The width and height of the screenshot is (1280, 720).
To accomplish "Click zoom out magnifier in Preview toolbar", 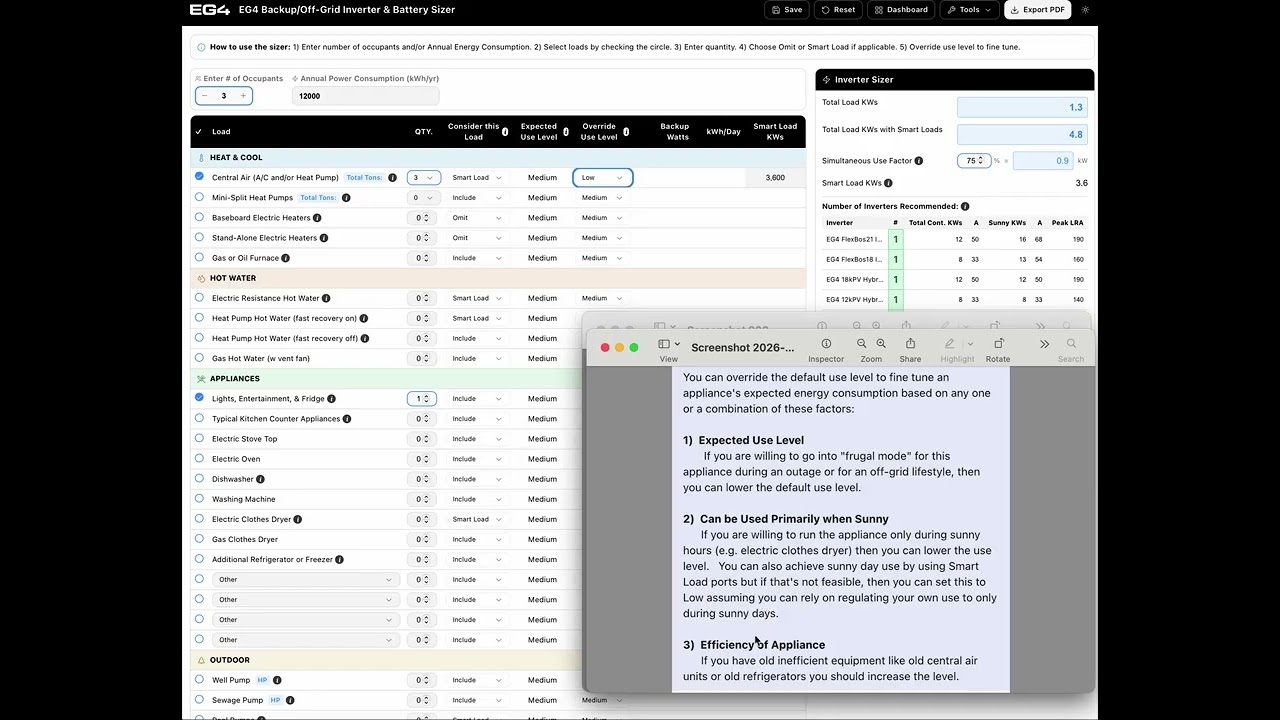I will (862, 344).
